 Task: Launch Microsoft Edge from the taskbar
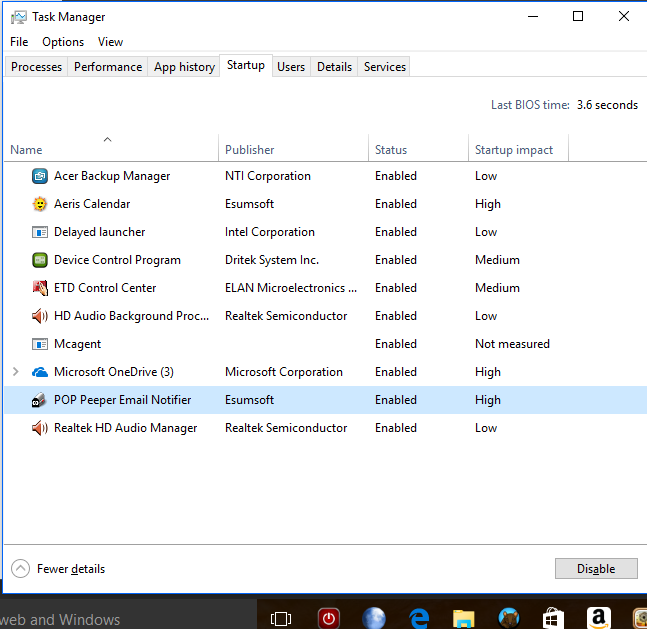tap(419, 618)
